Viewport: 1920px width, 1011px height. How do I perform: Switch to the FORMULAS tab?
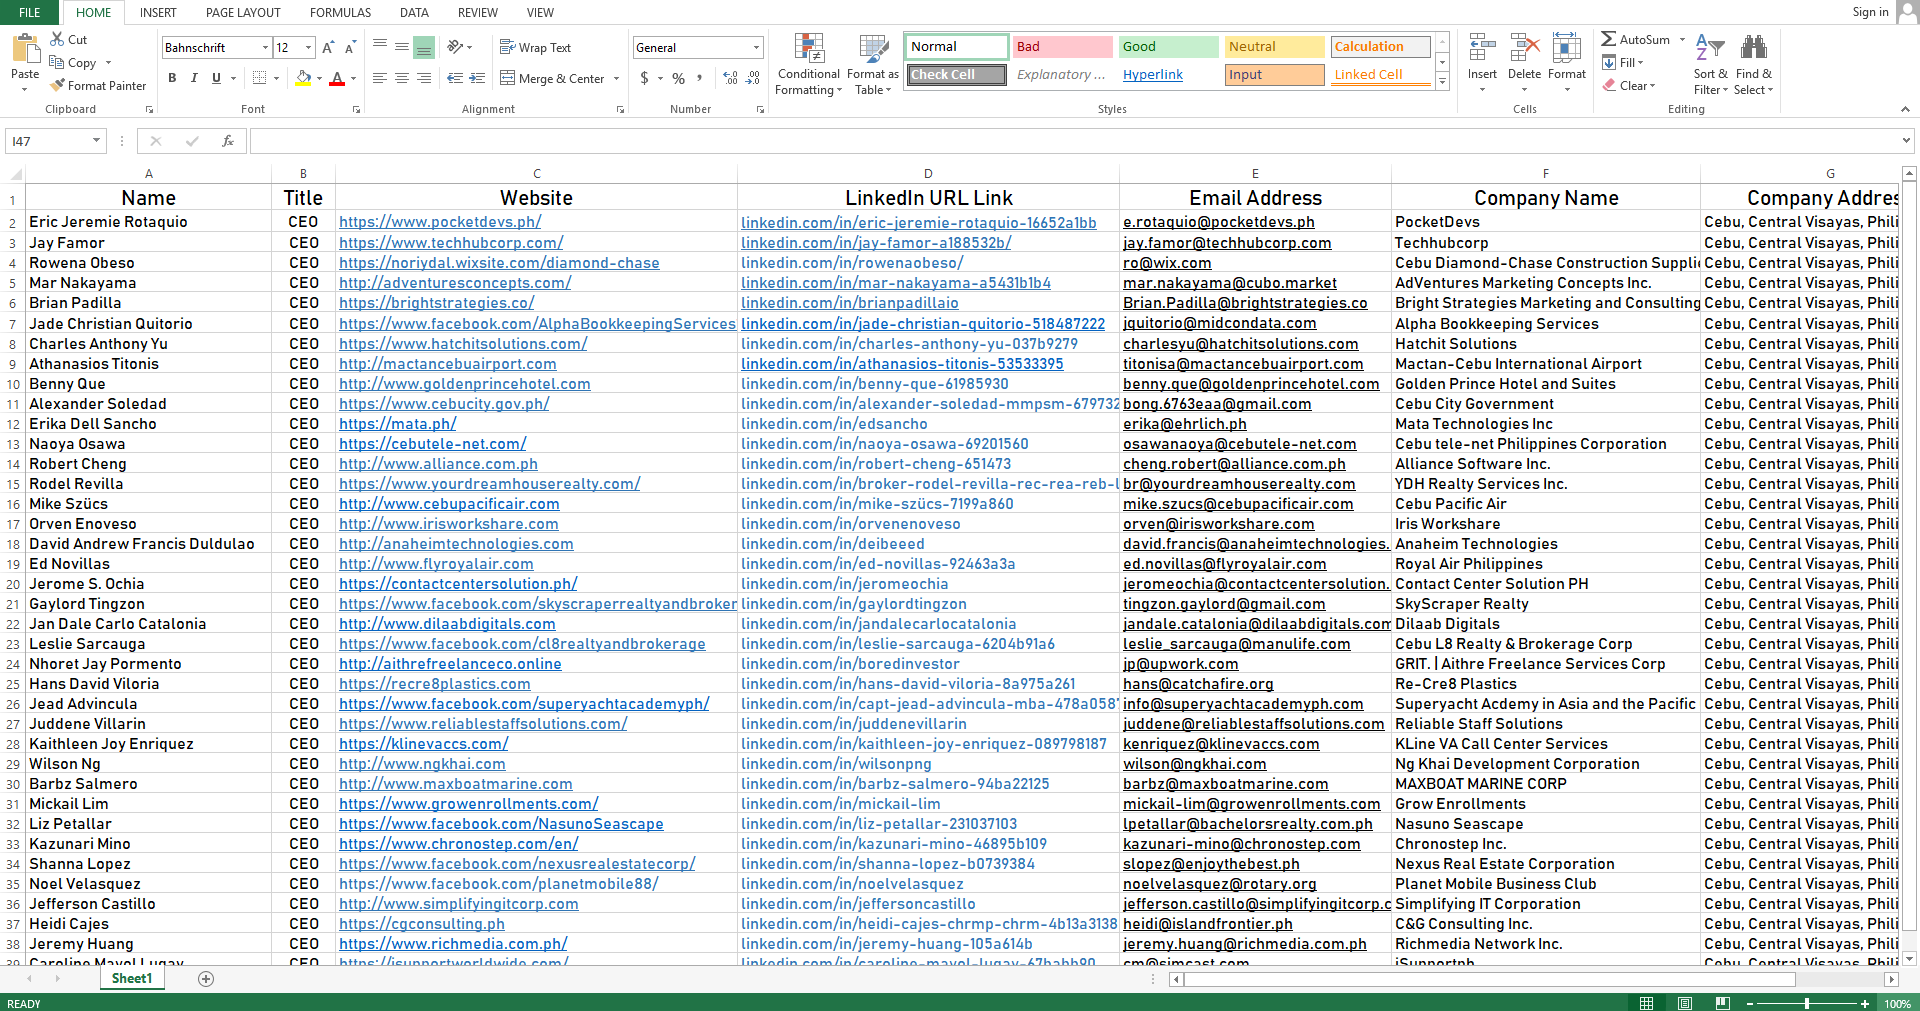[340, 12]
